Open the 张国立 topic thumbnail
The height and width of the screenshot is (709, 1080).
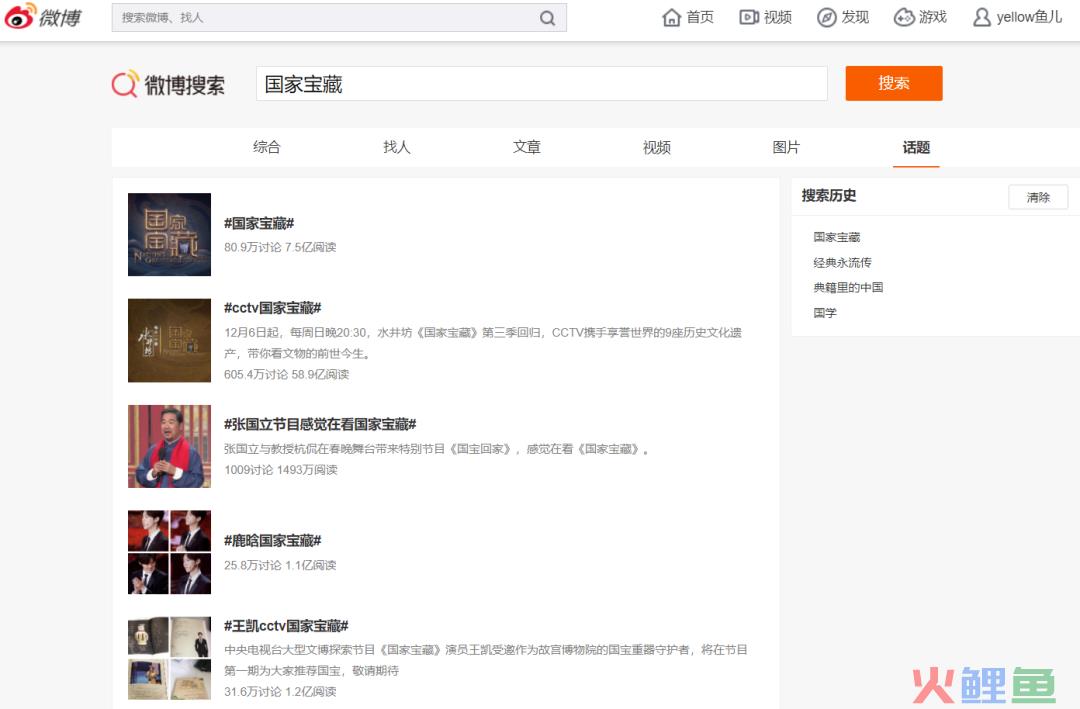click(169, 446)
